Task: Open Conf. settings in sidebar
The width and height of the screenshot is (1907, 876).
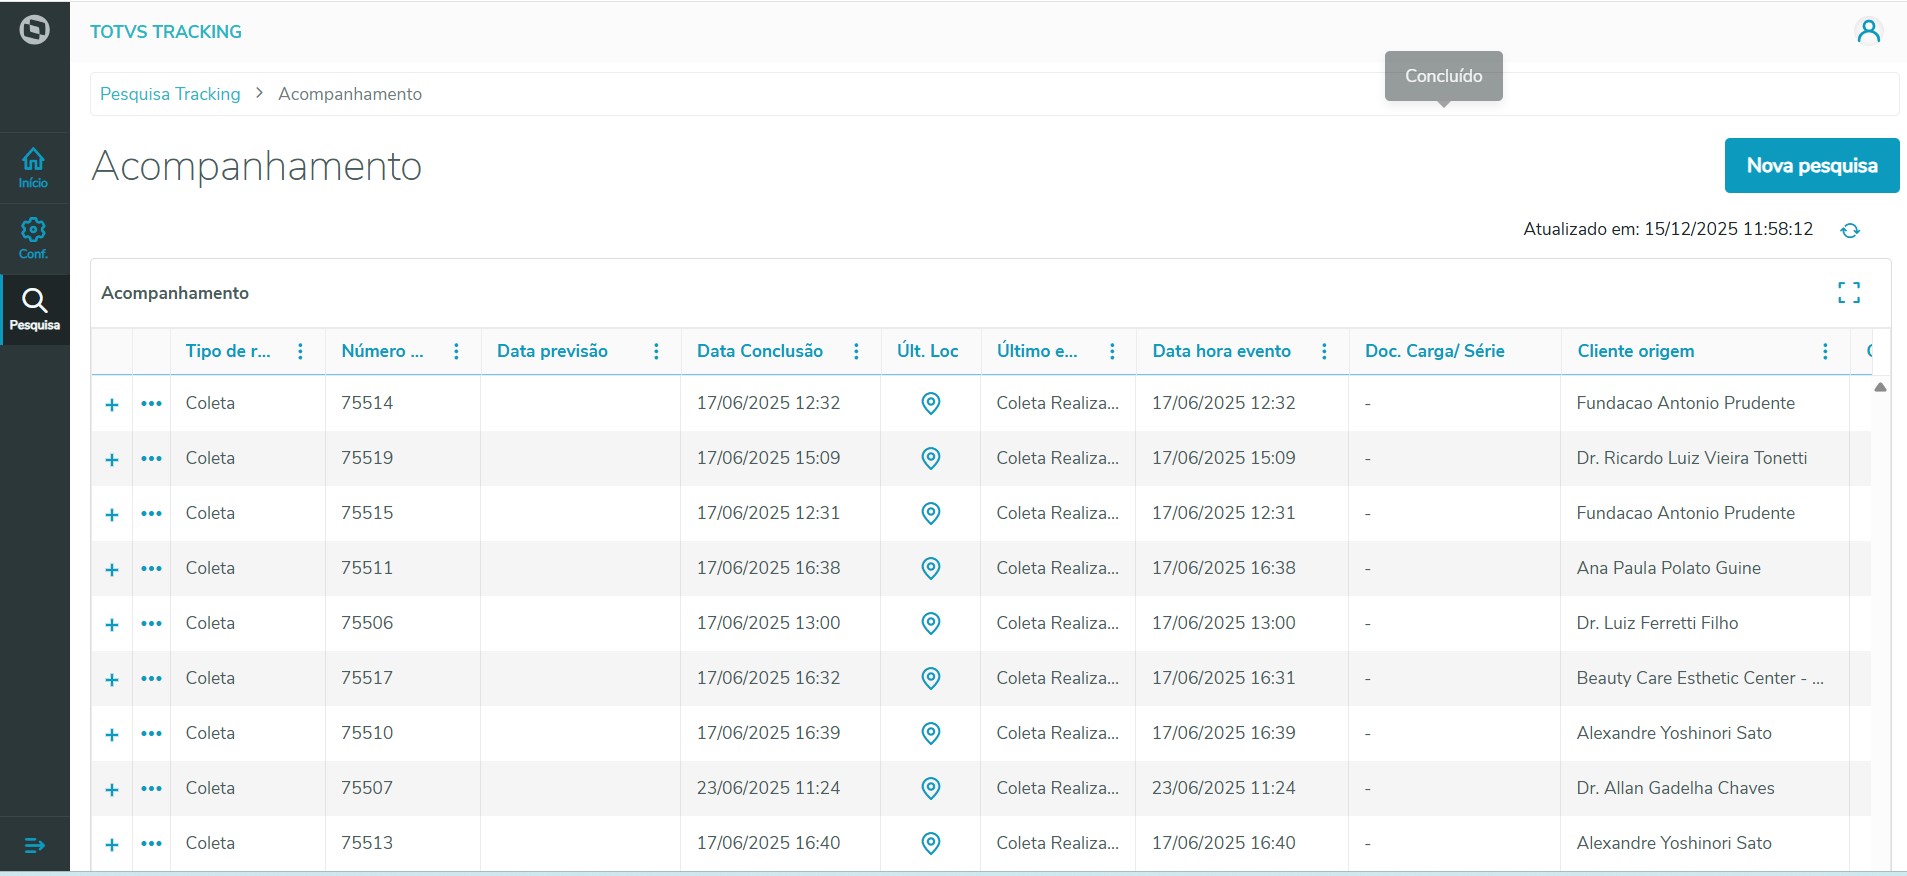Action: click(x=34, y=238)
